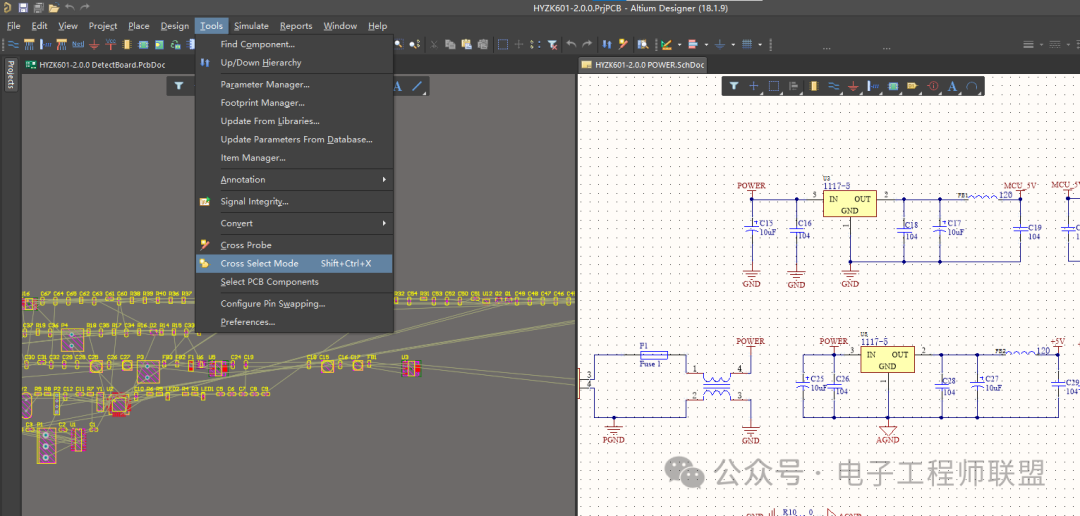Click the GND power port in the schematic Active Bar

(853, 86)
